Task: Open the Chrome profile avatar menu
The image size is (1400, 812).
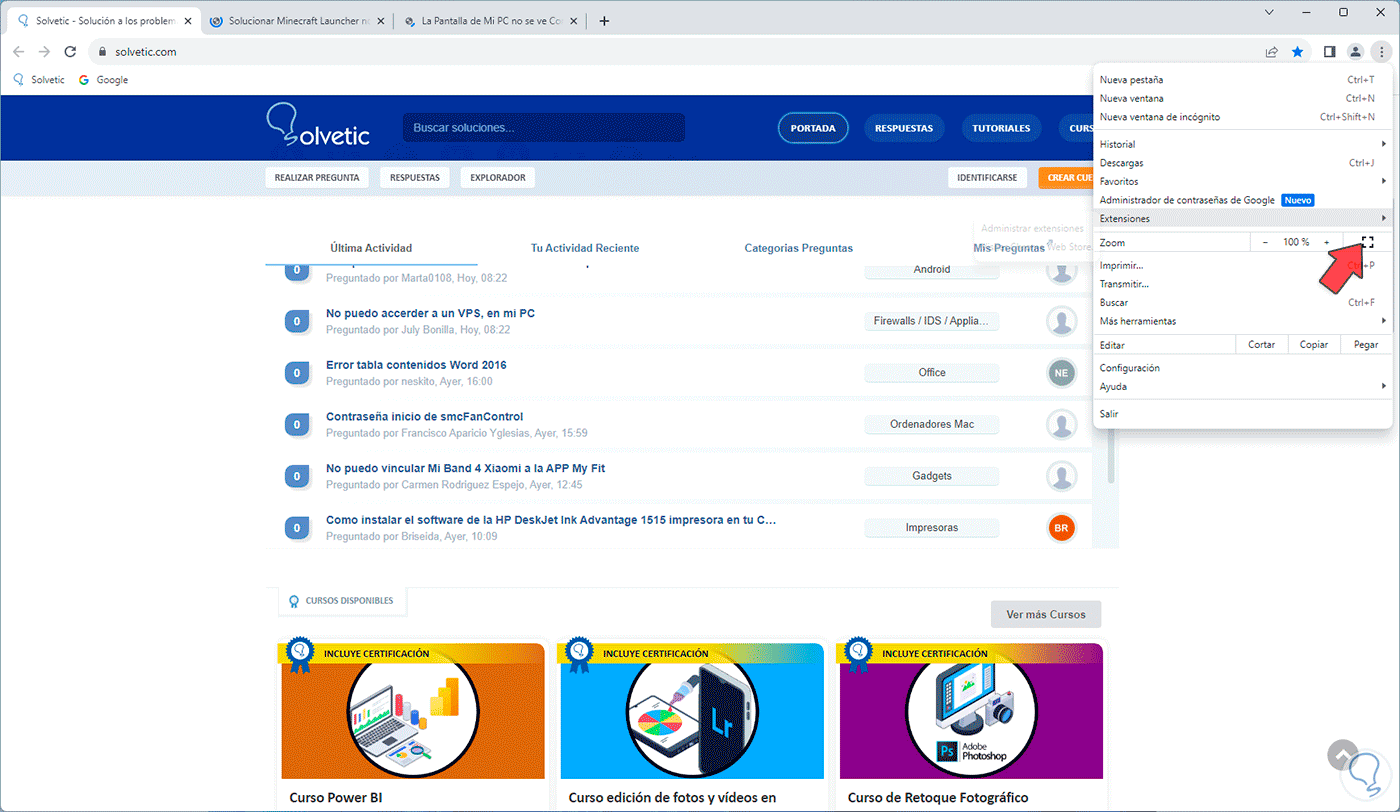Action: click(1355, 52)
